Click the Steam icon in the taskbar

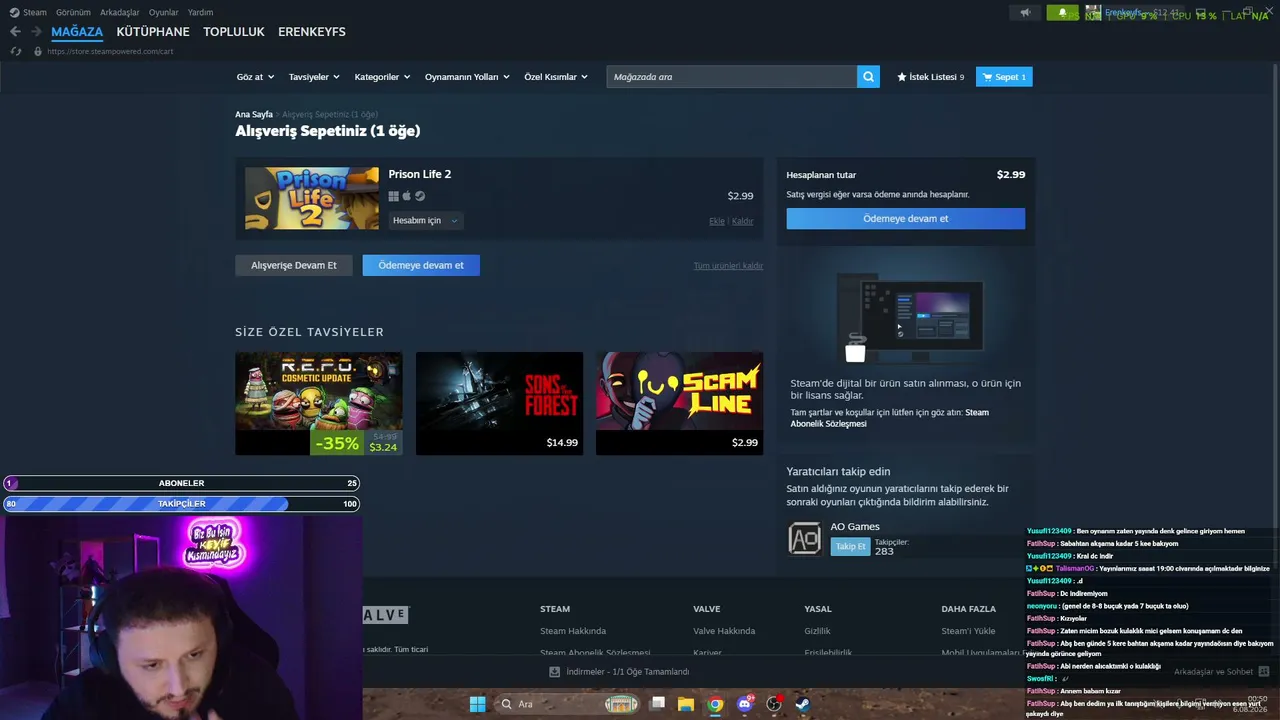pos(802,704)
